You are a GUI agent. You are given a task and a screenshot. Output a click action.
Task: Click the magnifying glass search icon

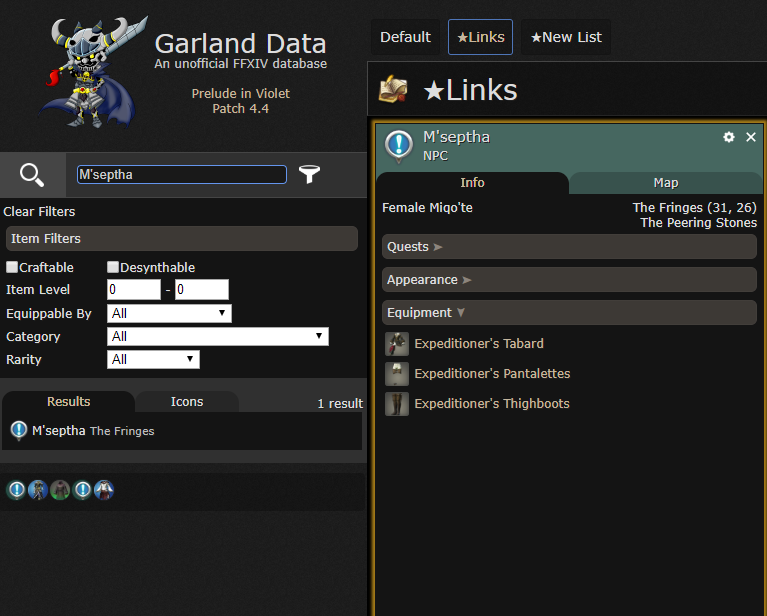pos(32,175)
